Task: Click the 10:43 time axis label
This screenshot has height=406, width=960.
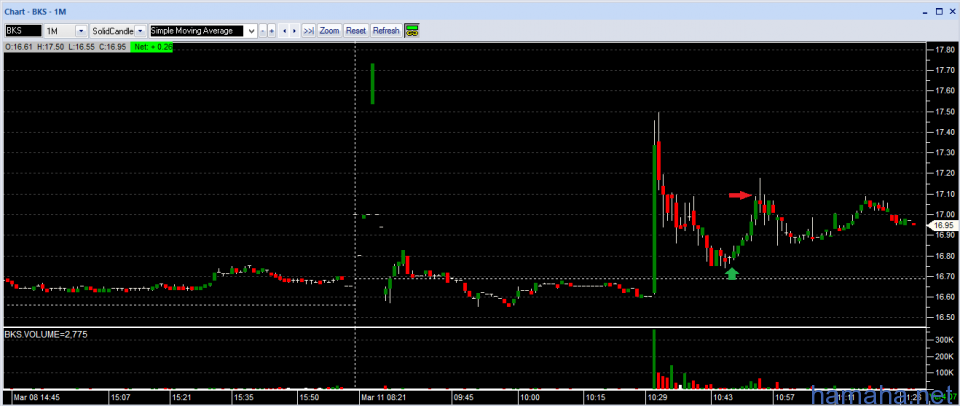Action: (x=723, y=397)
